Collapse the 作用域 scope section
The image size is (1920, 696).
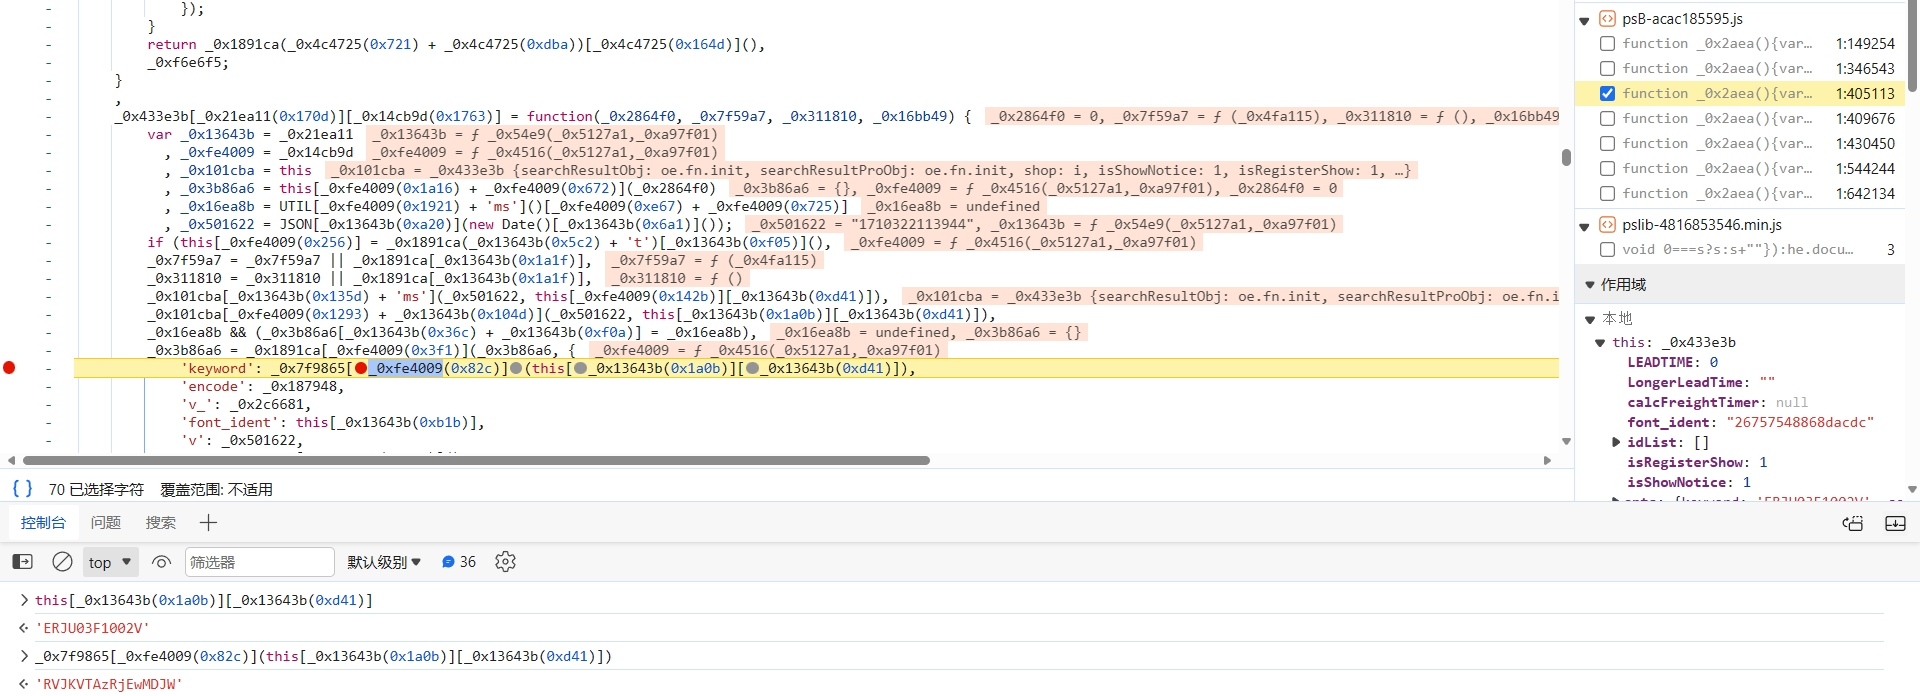1590,285
